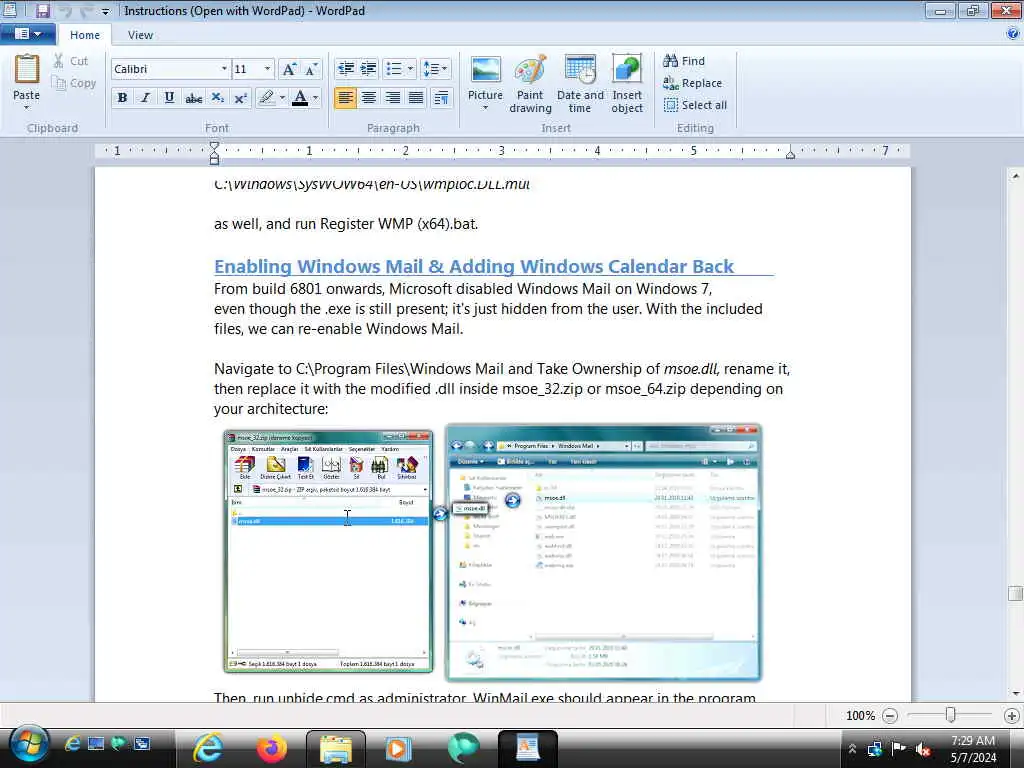
Task: Open Find
Action: tap(684, 61)
